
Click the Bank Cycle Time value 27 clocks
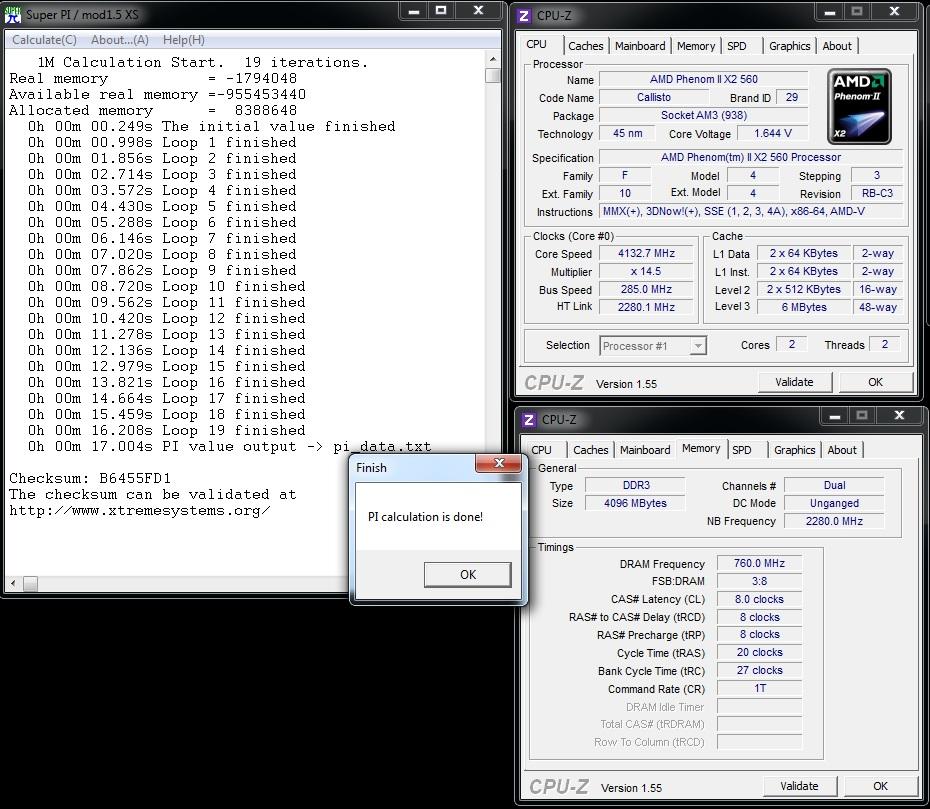click(x=759, y=670)
